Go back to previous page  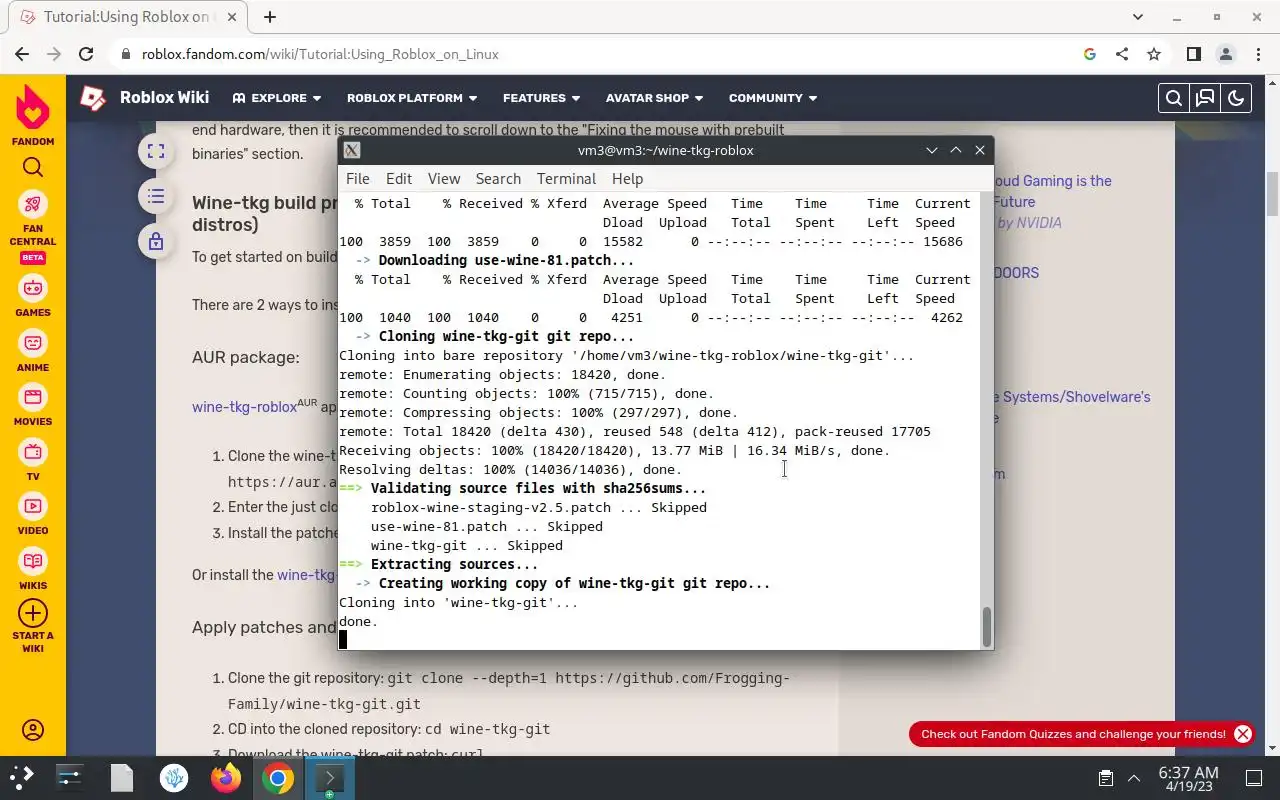tap(22, 54)
